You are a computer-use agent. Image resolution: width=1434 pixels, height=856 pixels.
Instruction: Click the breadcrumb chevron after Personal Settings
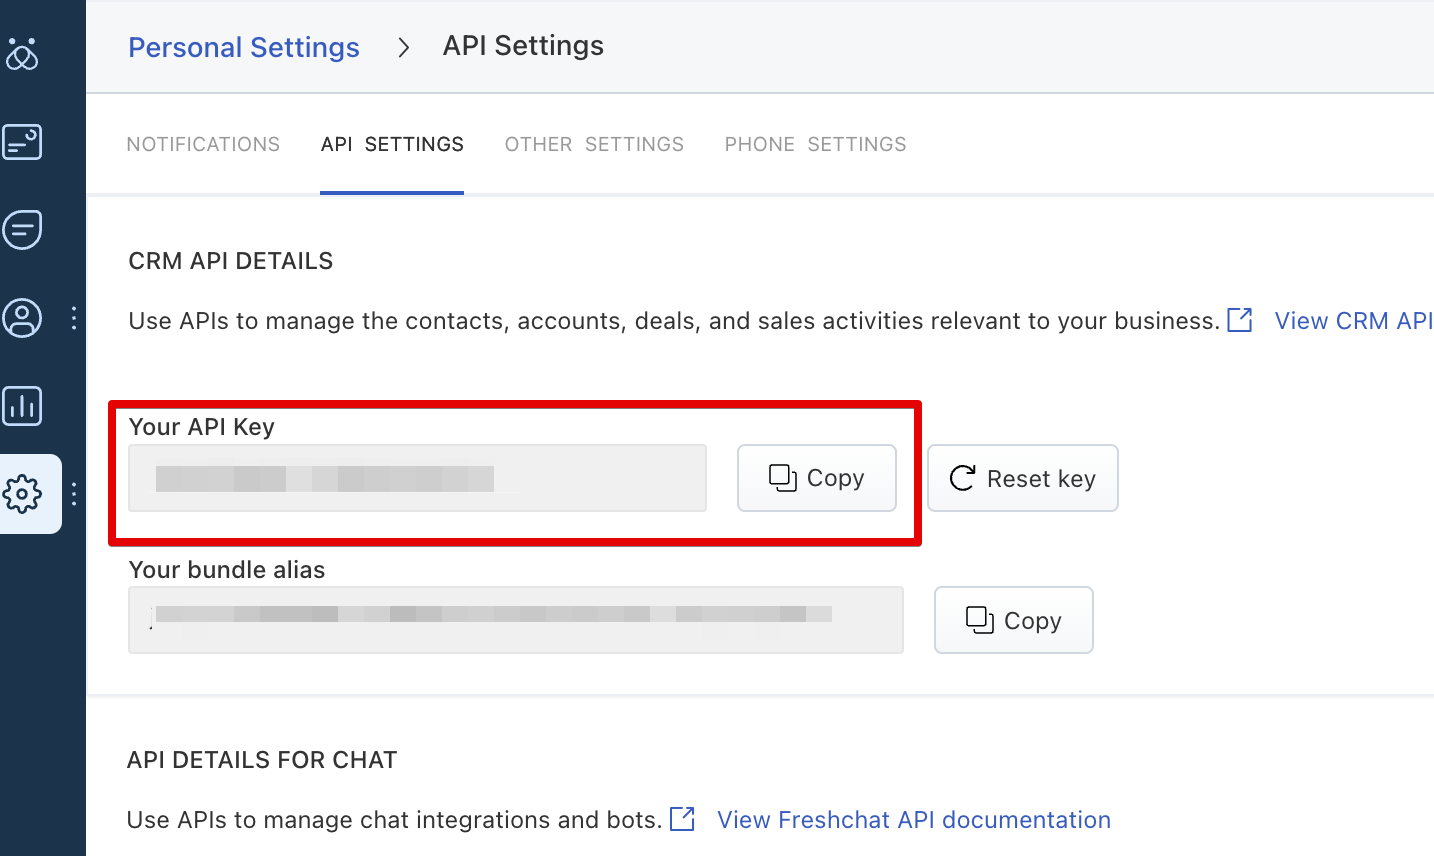(x=403, y=48)
